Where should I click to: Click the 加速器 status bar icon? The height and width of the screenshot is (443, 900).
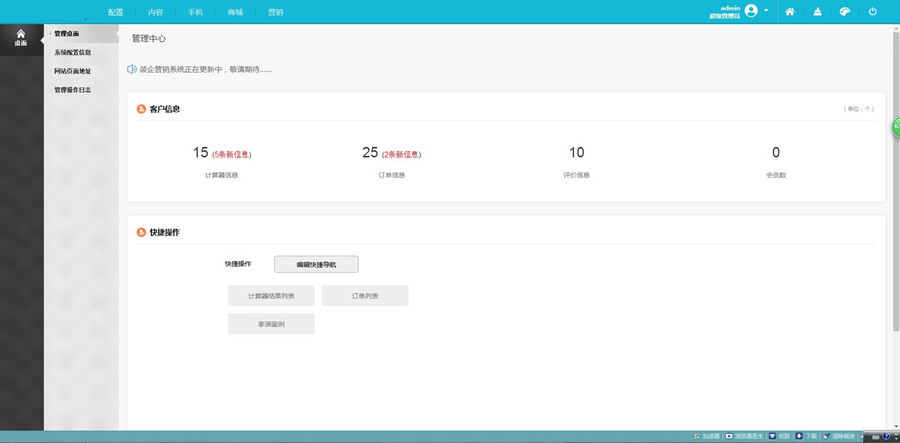[x=697, y=436]
